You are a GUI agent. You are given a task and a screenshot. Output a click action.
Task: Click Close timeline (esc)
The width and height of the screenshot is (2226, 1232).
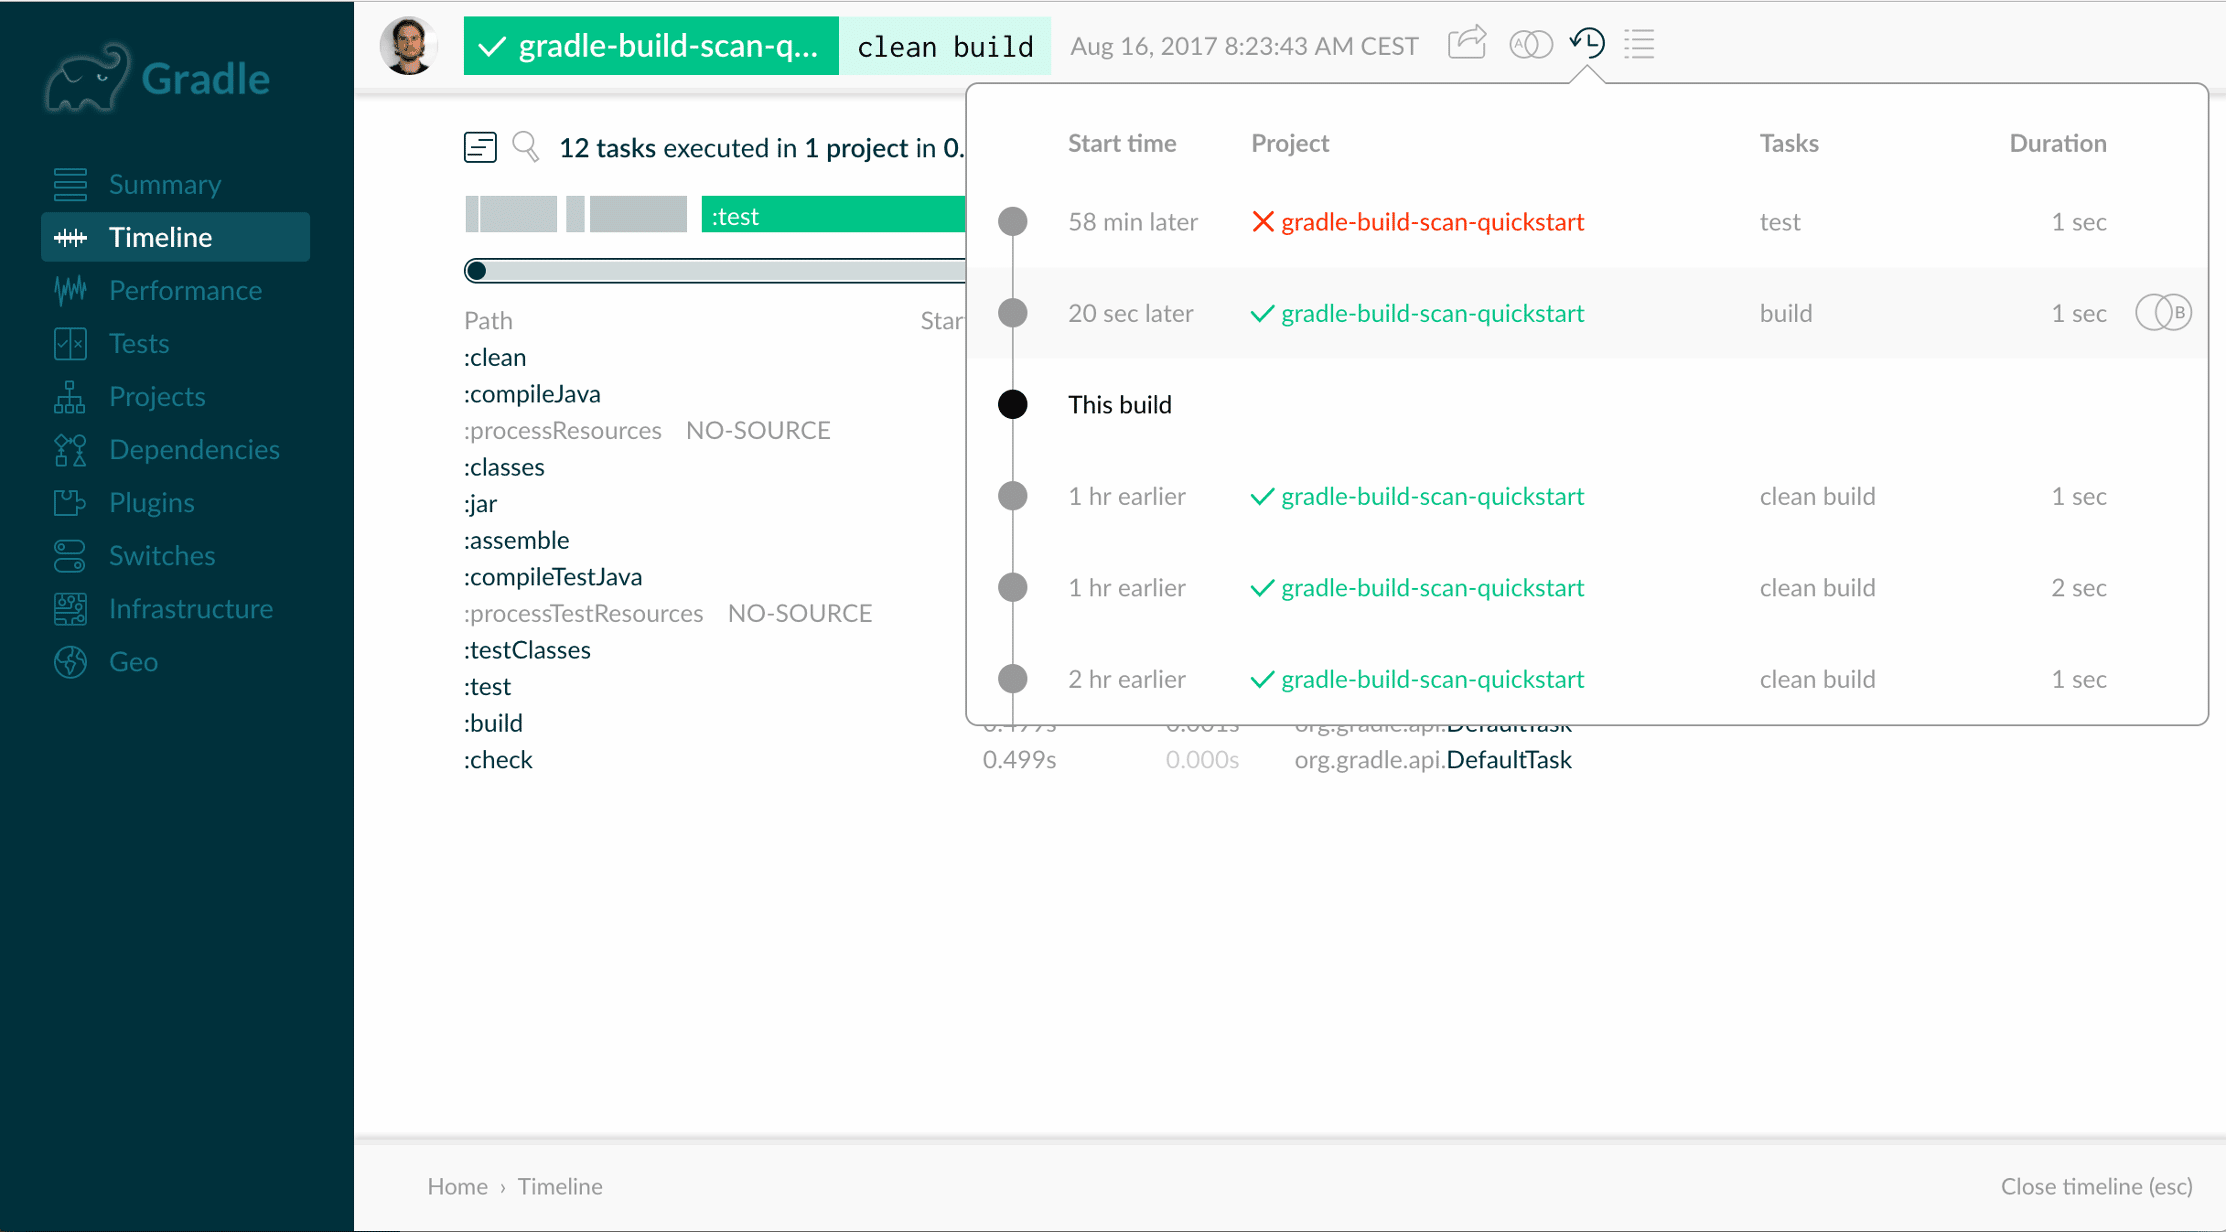click(2096, 1186)
